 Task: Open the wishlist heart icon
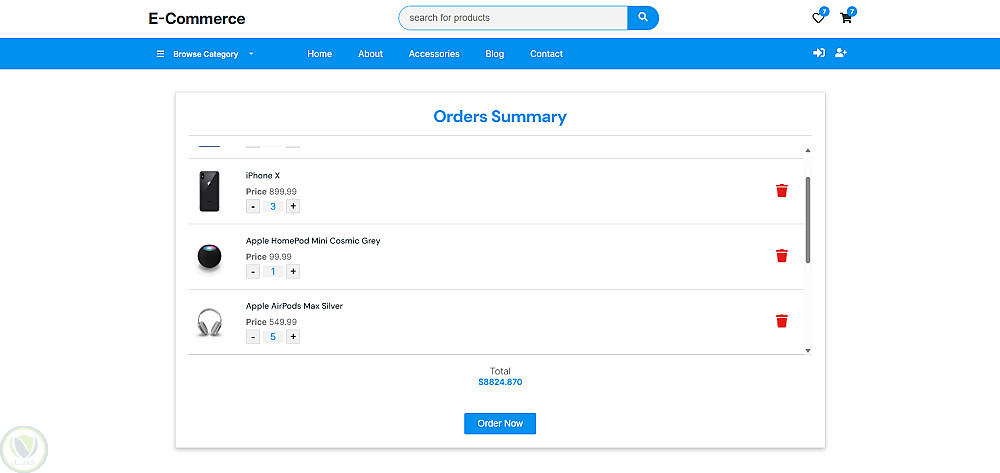[818, 18]
